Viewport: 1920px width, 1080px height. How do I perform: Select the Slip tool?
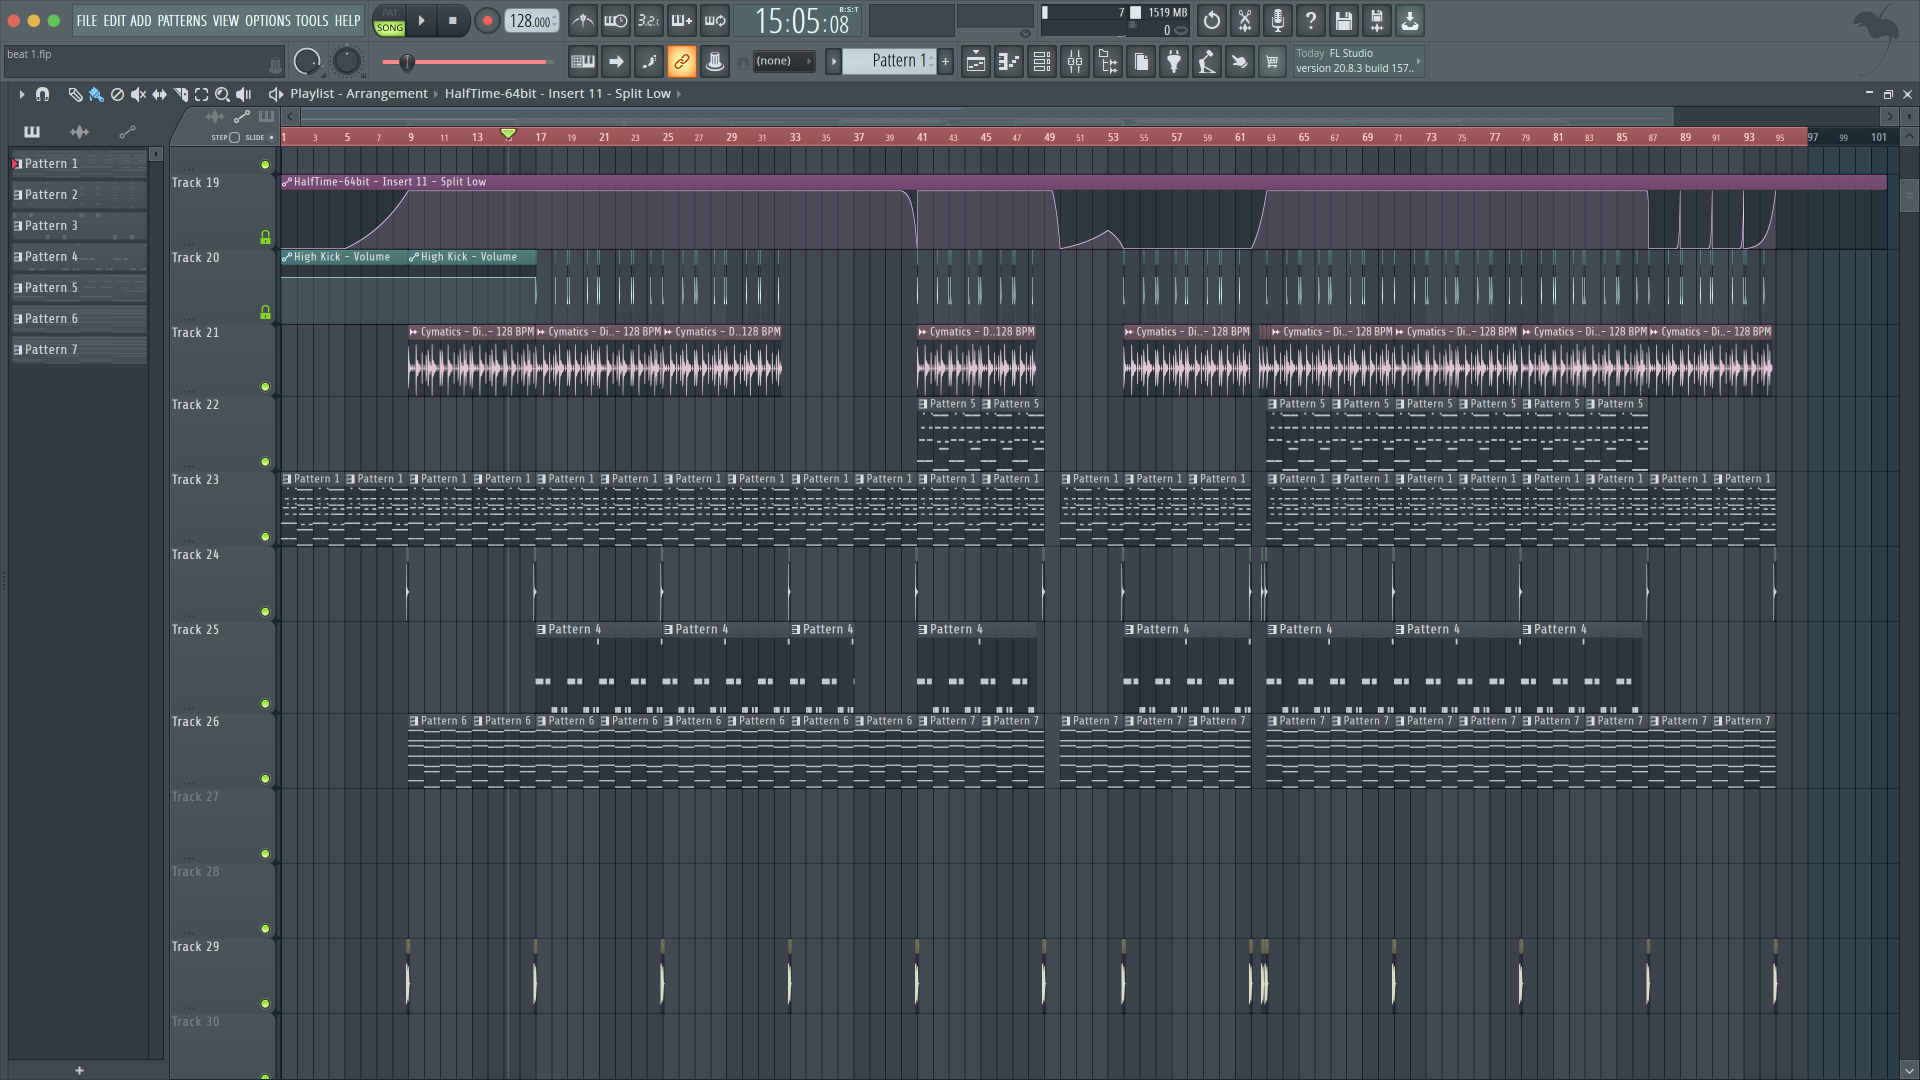(159, 94)
